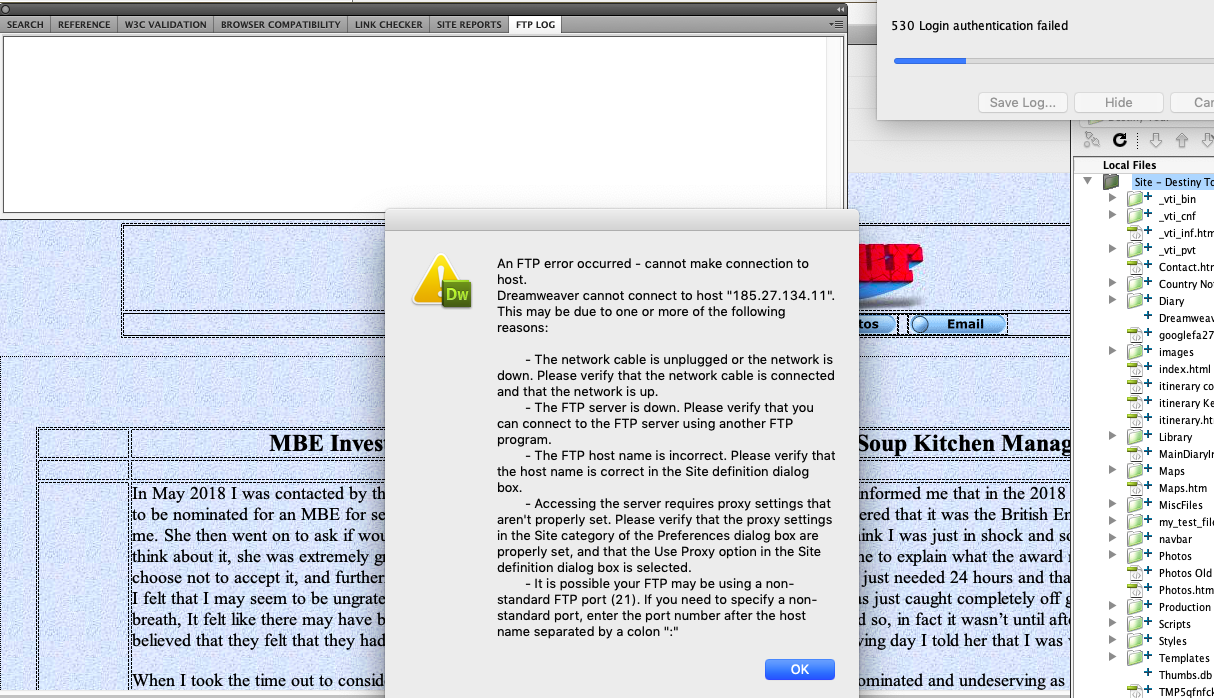This screenshot has height=698, width=1214.
Task: Click the Refresh icon in Files panel
Action: click(1120, 141)
